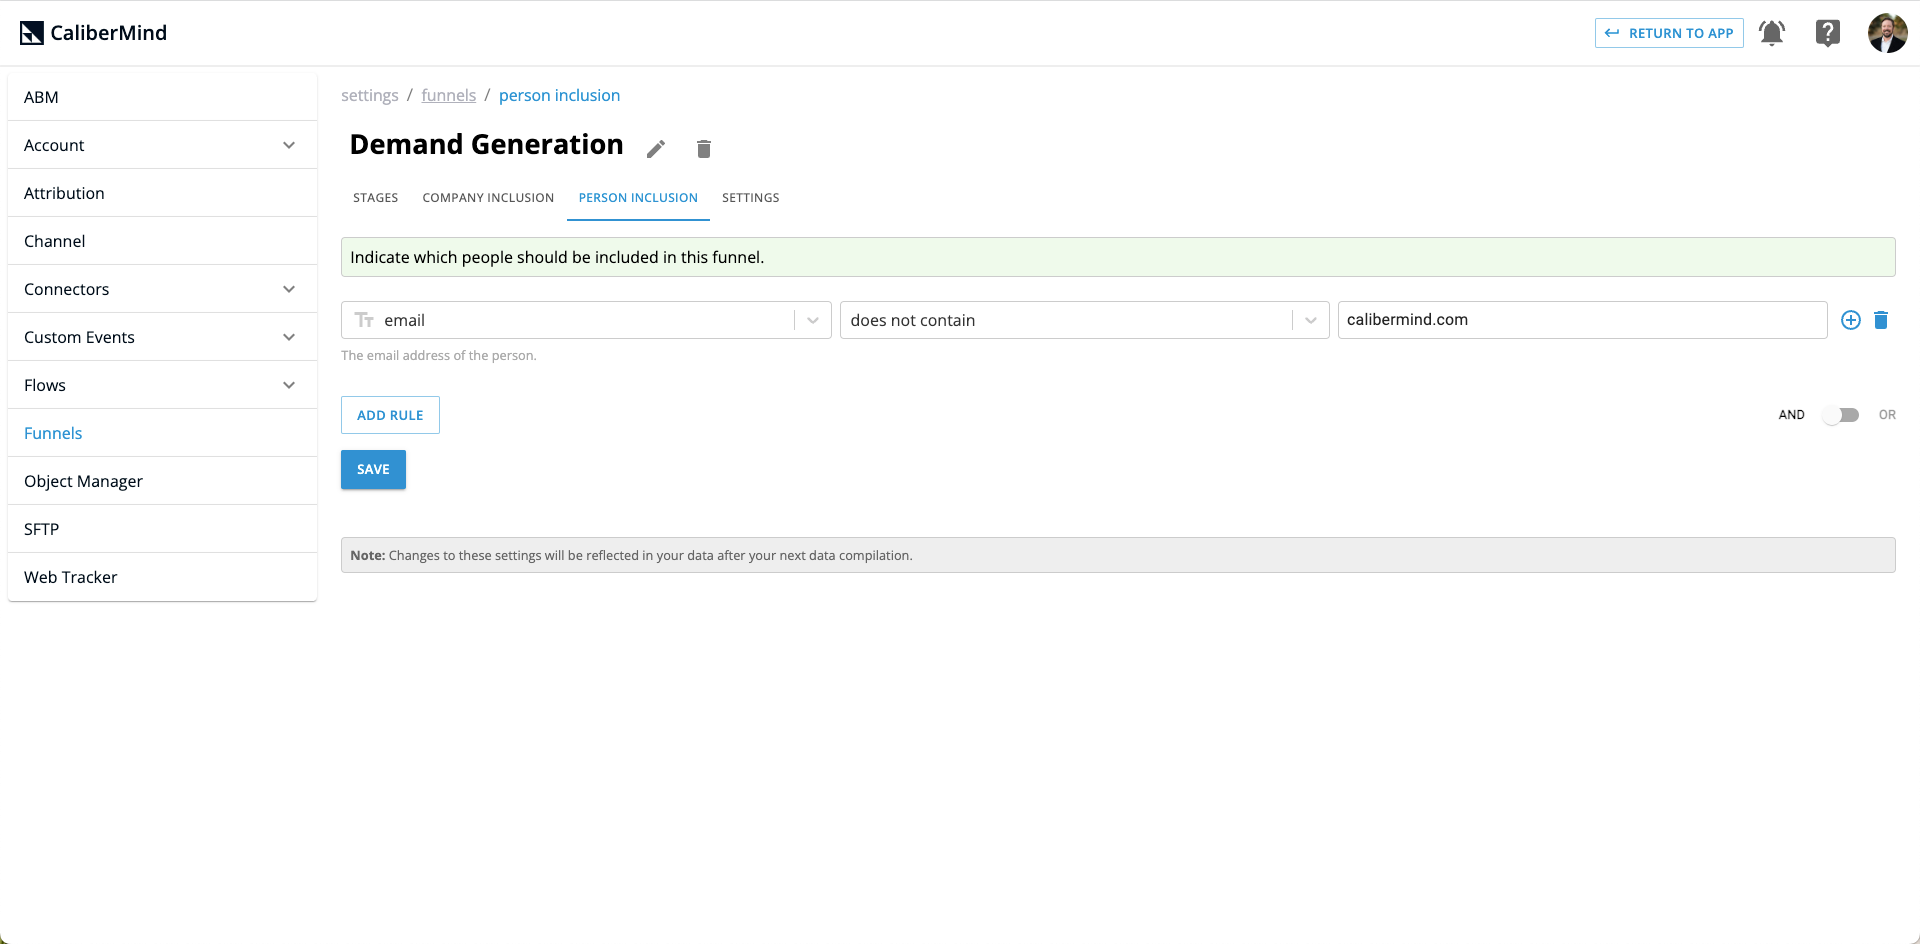Select Funnels in the sidebar
1920x944 pixels.
coord(162,433)
